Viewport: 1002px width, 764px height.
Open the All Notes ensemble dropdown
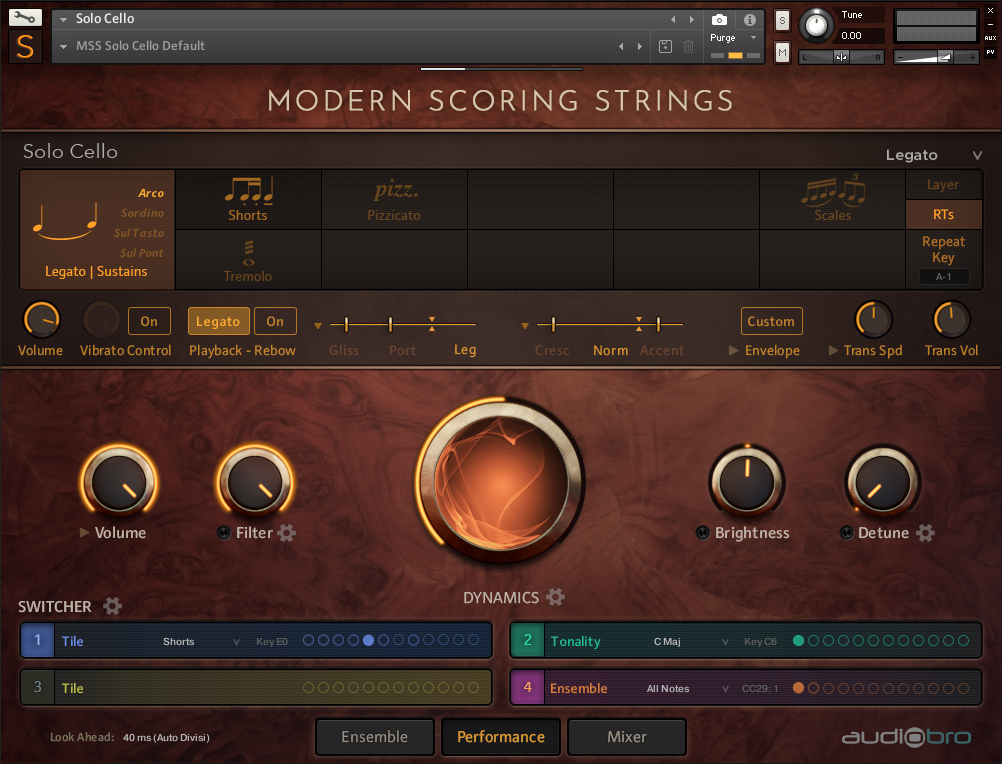(725, 689)
